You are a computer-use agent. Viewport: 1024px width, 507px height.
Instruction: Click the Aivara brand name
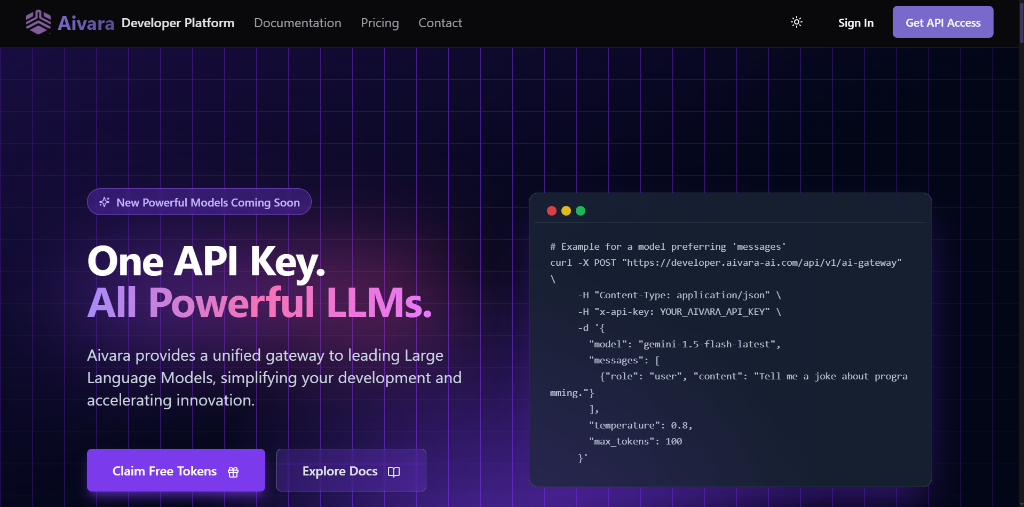(x=86, y=23)
